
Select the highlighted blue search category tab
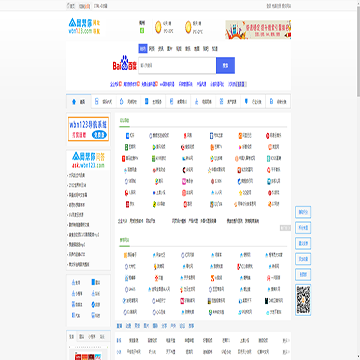click(143, 49)
